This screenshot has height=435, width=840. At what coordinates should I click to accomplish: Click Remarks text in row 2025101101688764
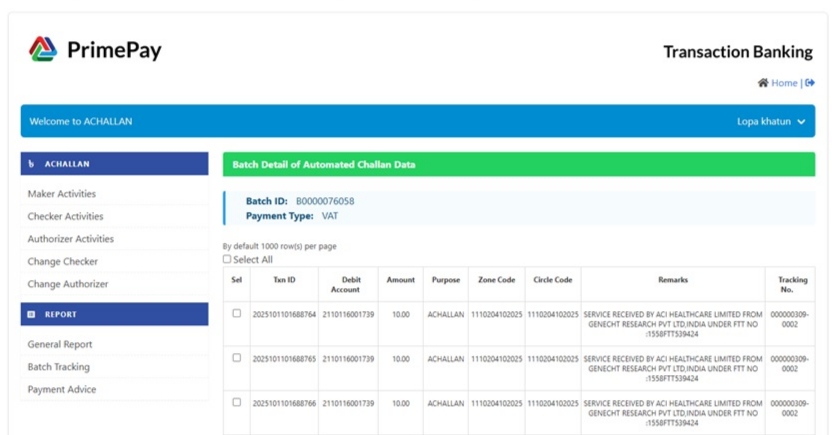click(673, 324)
